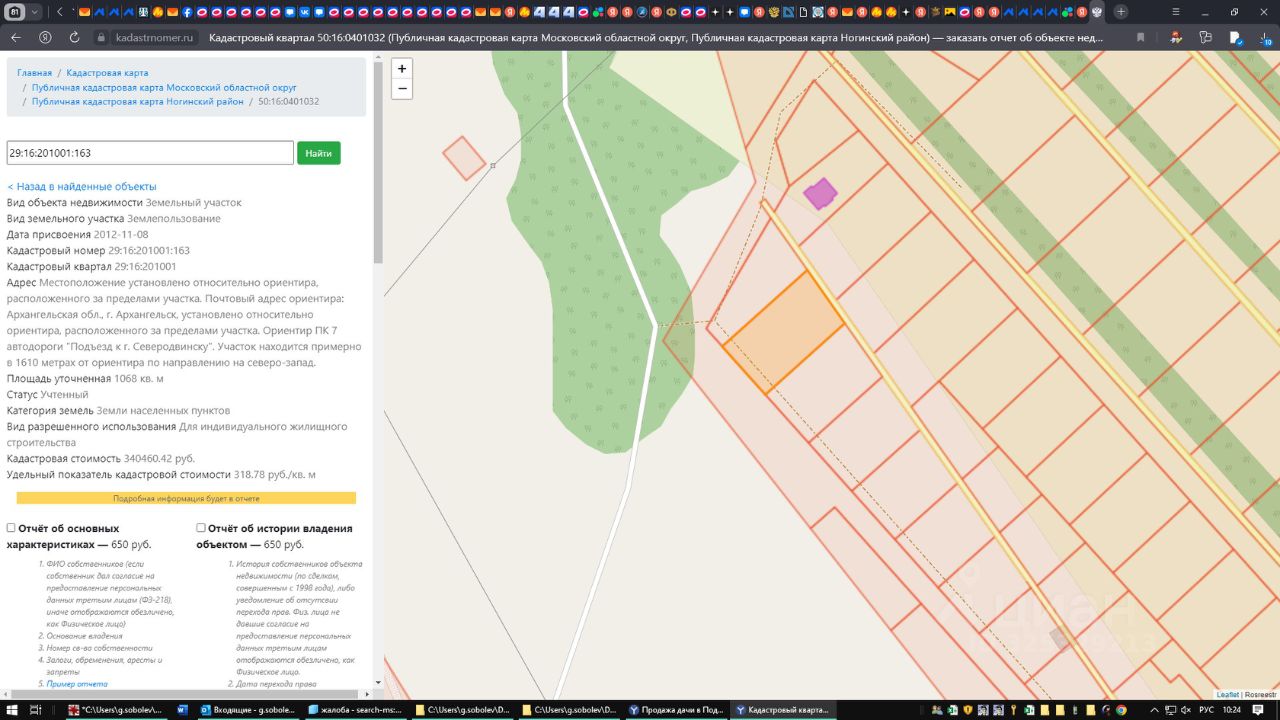This screenshot has height=720, width=1280.
Task: Focus the cadastral number search field
Action: pyautogui.click(x=150, y=153)
